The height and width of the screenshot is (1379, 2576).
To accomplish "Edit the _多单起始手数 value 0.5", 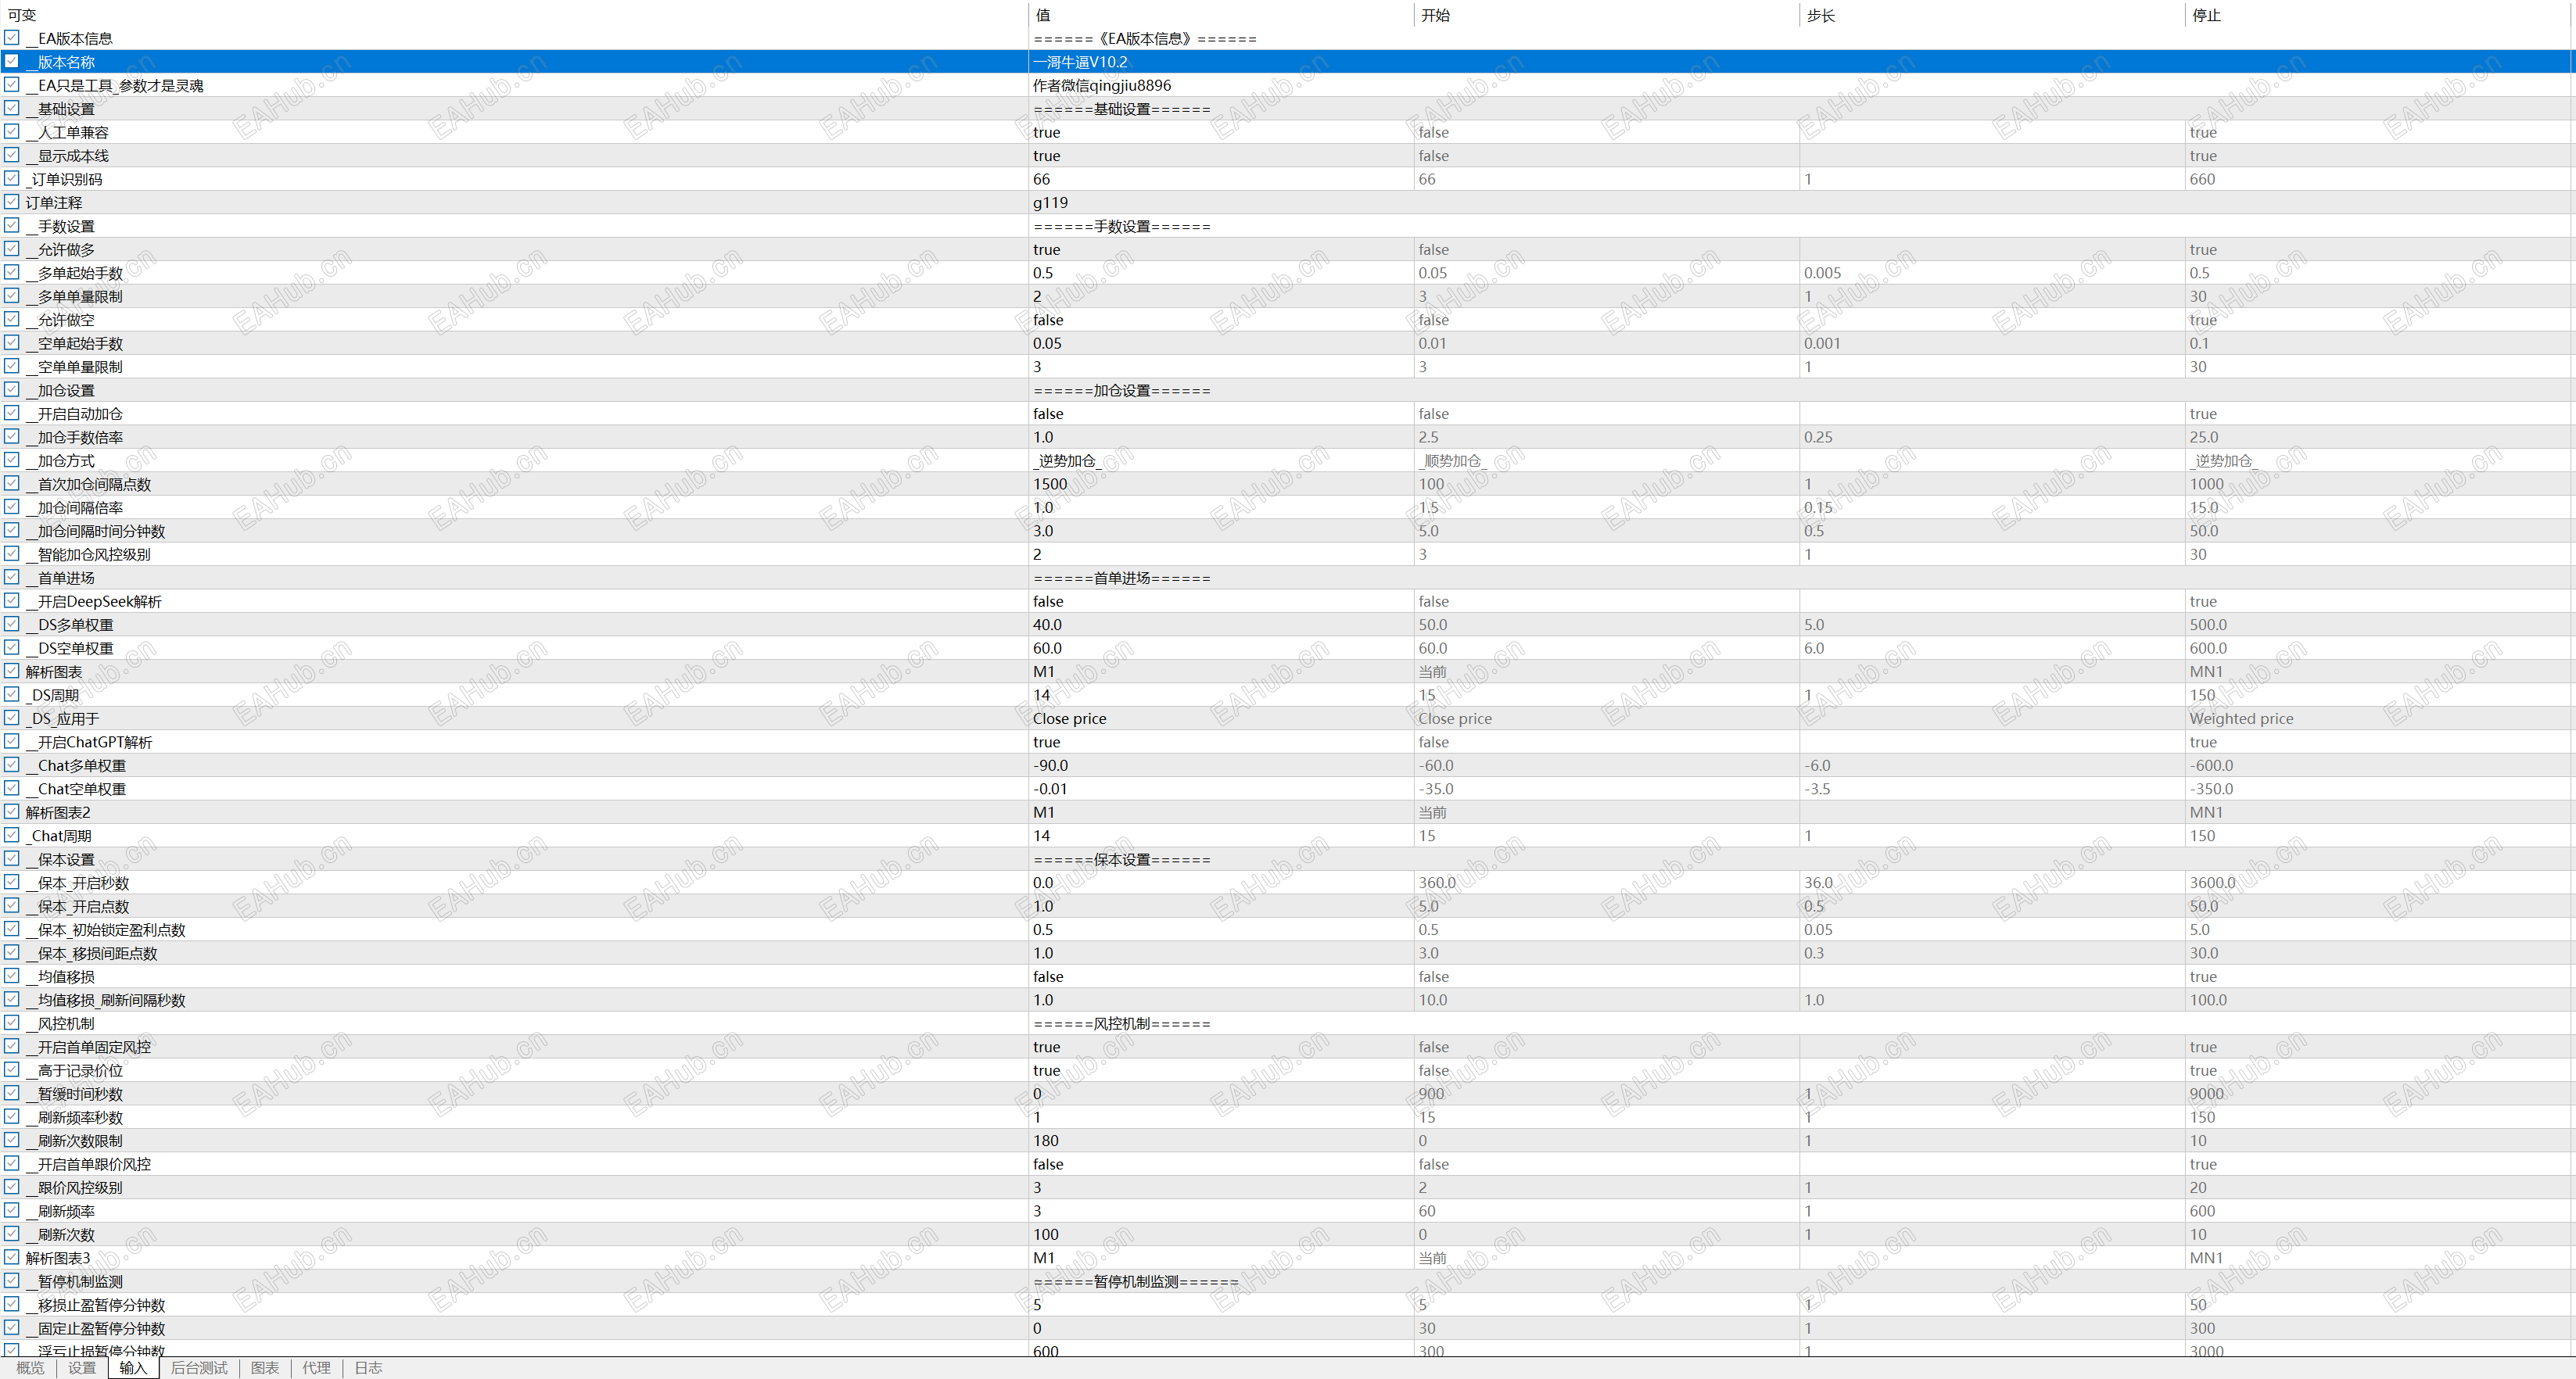I will coord(1043,272).
